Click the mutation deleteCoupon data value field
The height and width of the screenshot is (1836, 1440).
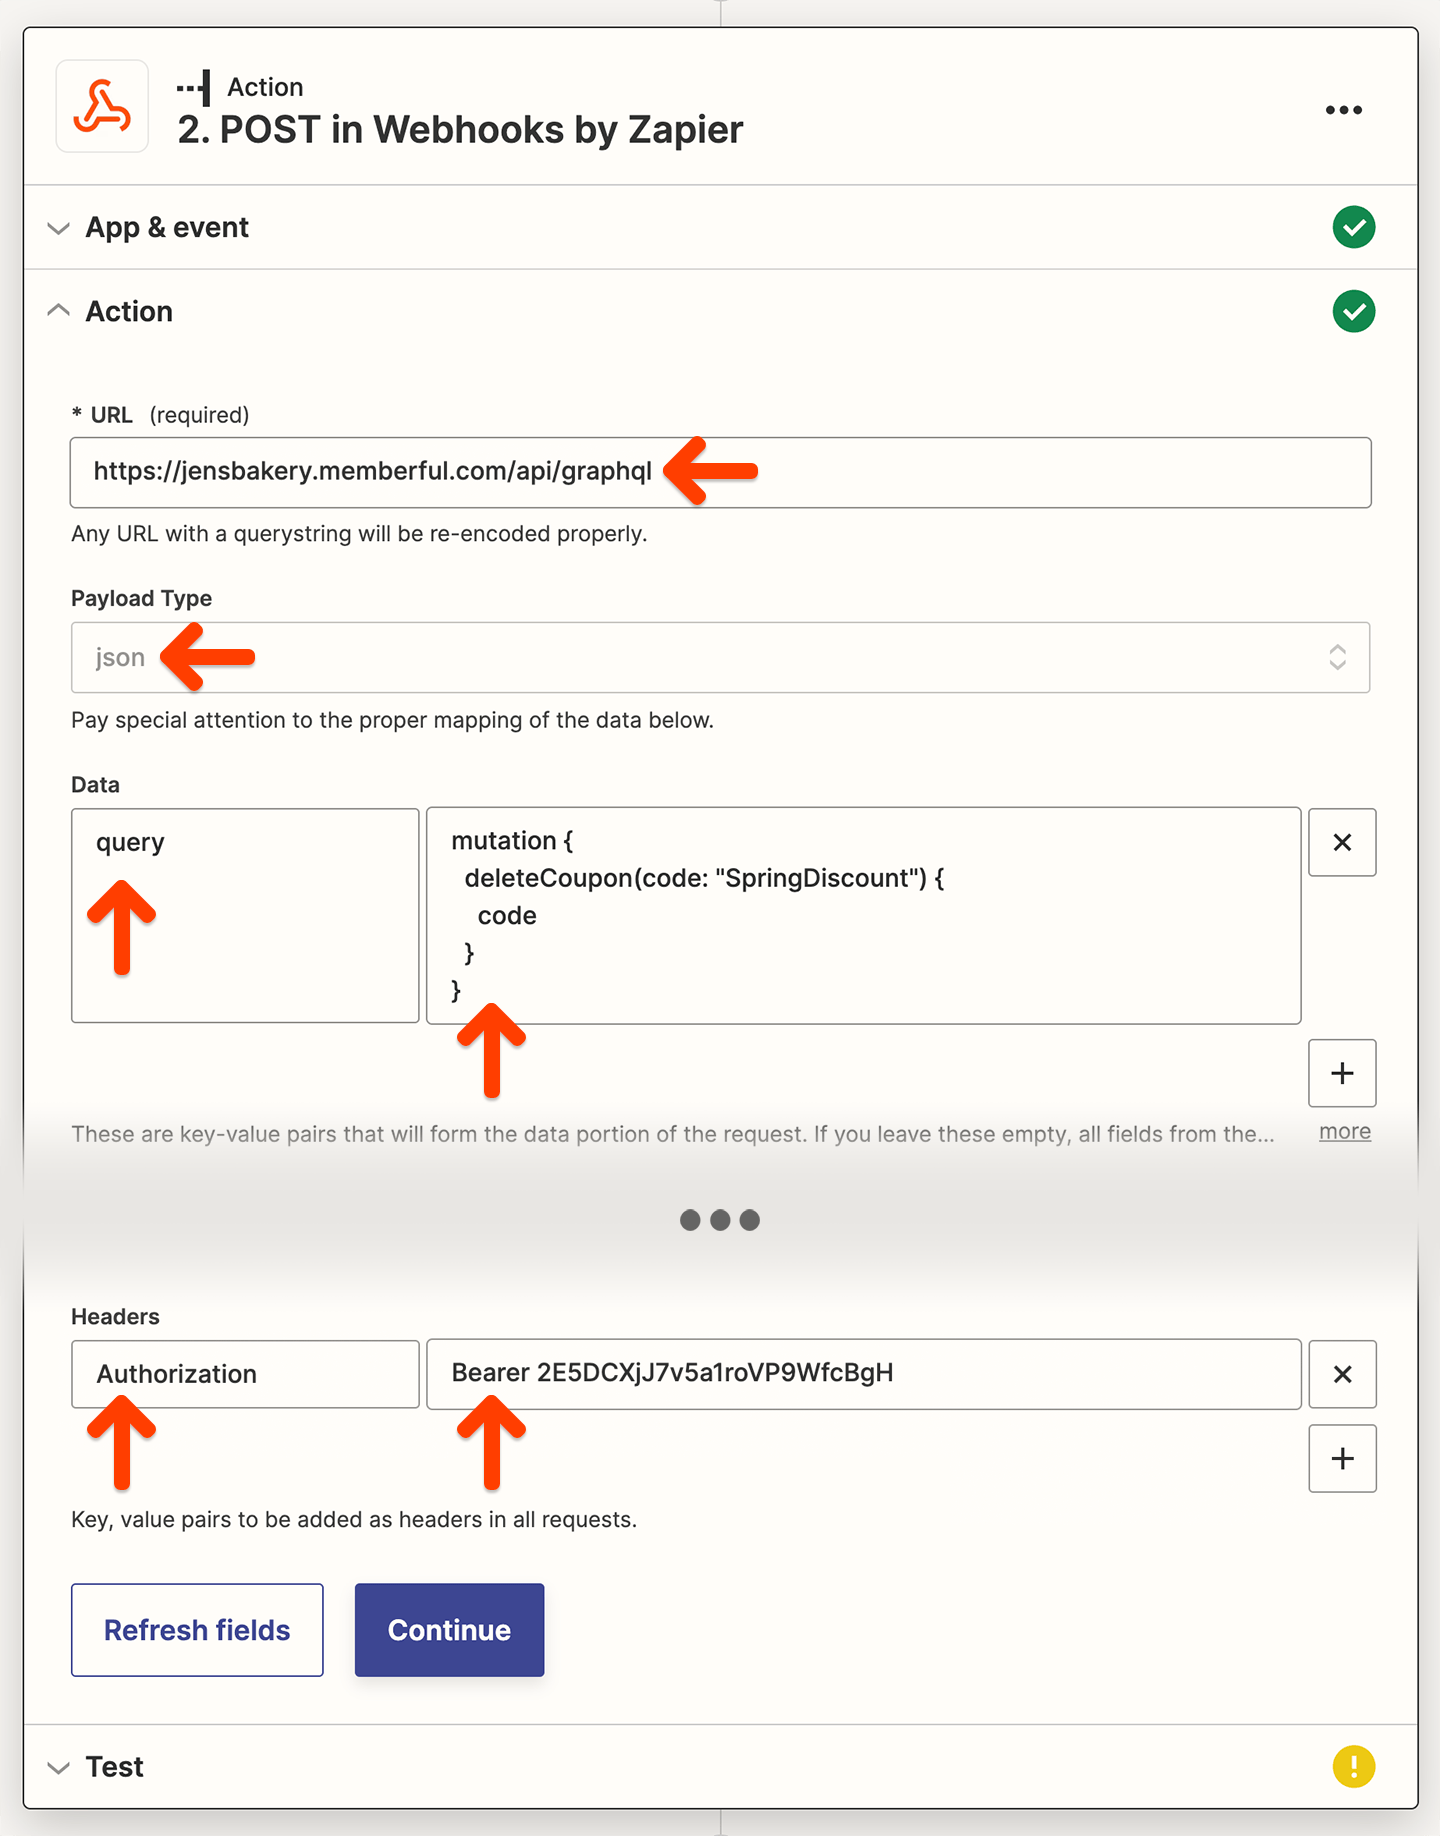(x=863, y=915)
